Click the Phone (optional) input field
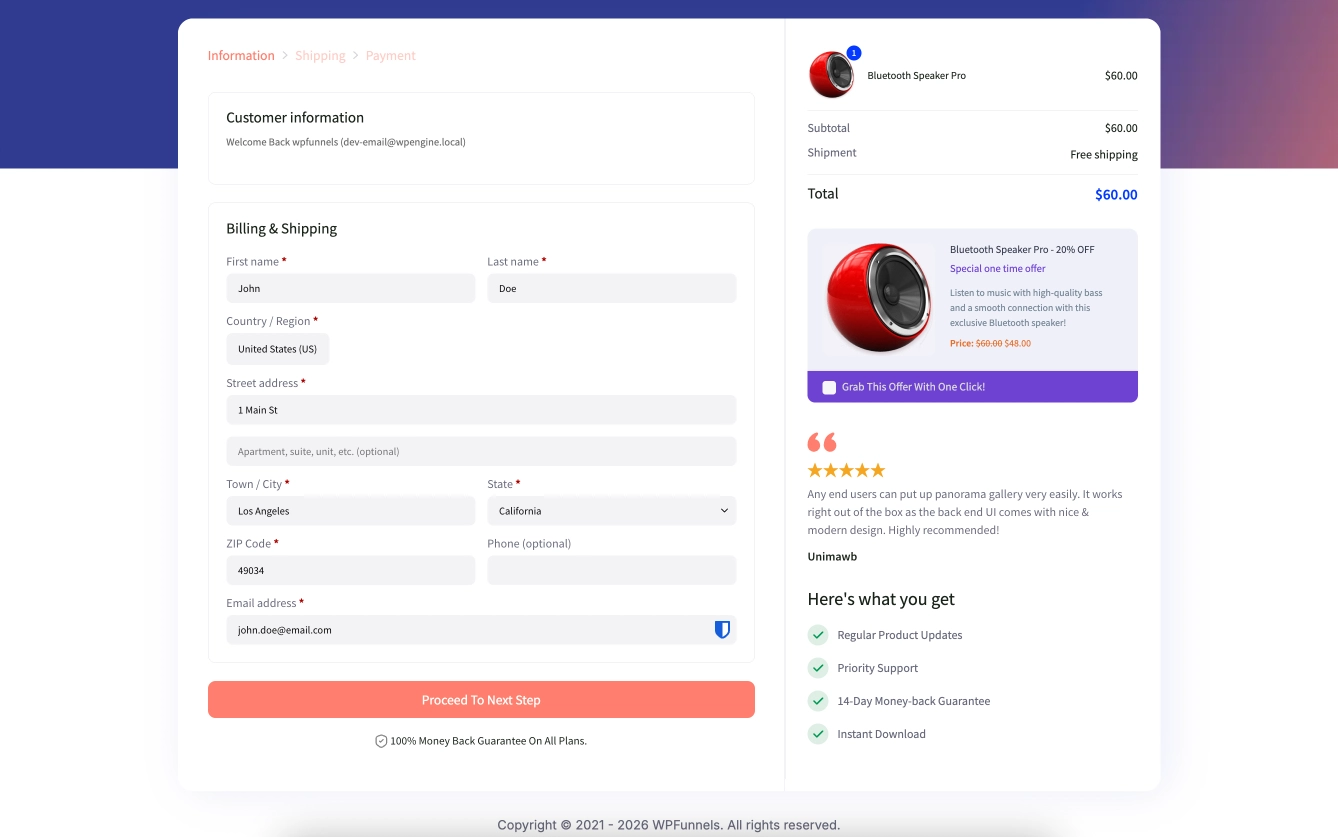The height and width of the screenshot is (837, 1338). (611, 570)
